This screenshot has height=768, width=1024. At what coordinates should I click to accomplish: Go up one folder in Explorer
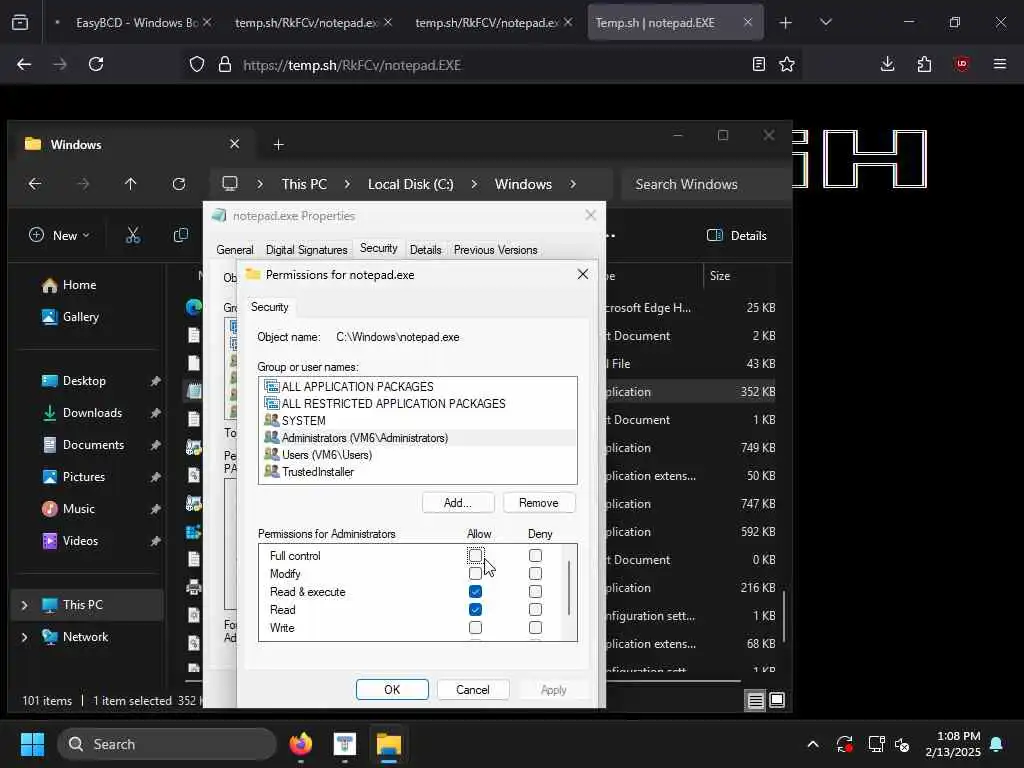(131, 184)
